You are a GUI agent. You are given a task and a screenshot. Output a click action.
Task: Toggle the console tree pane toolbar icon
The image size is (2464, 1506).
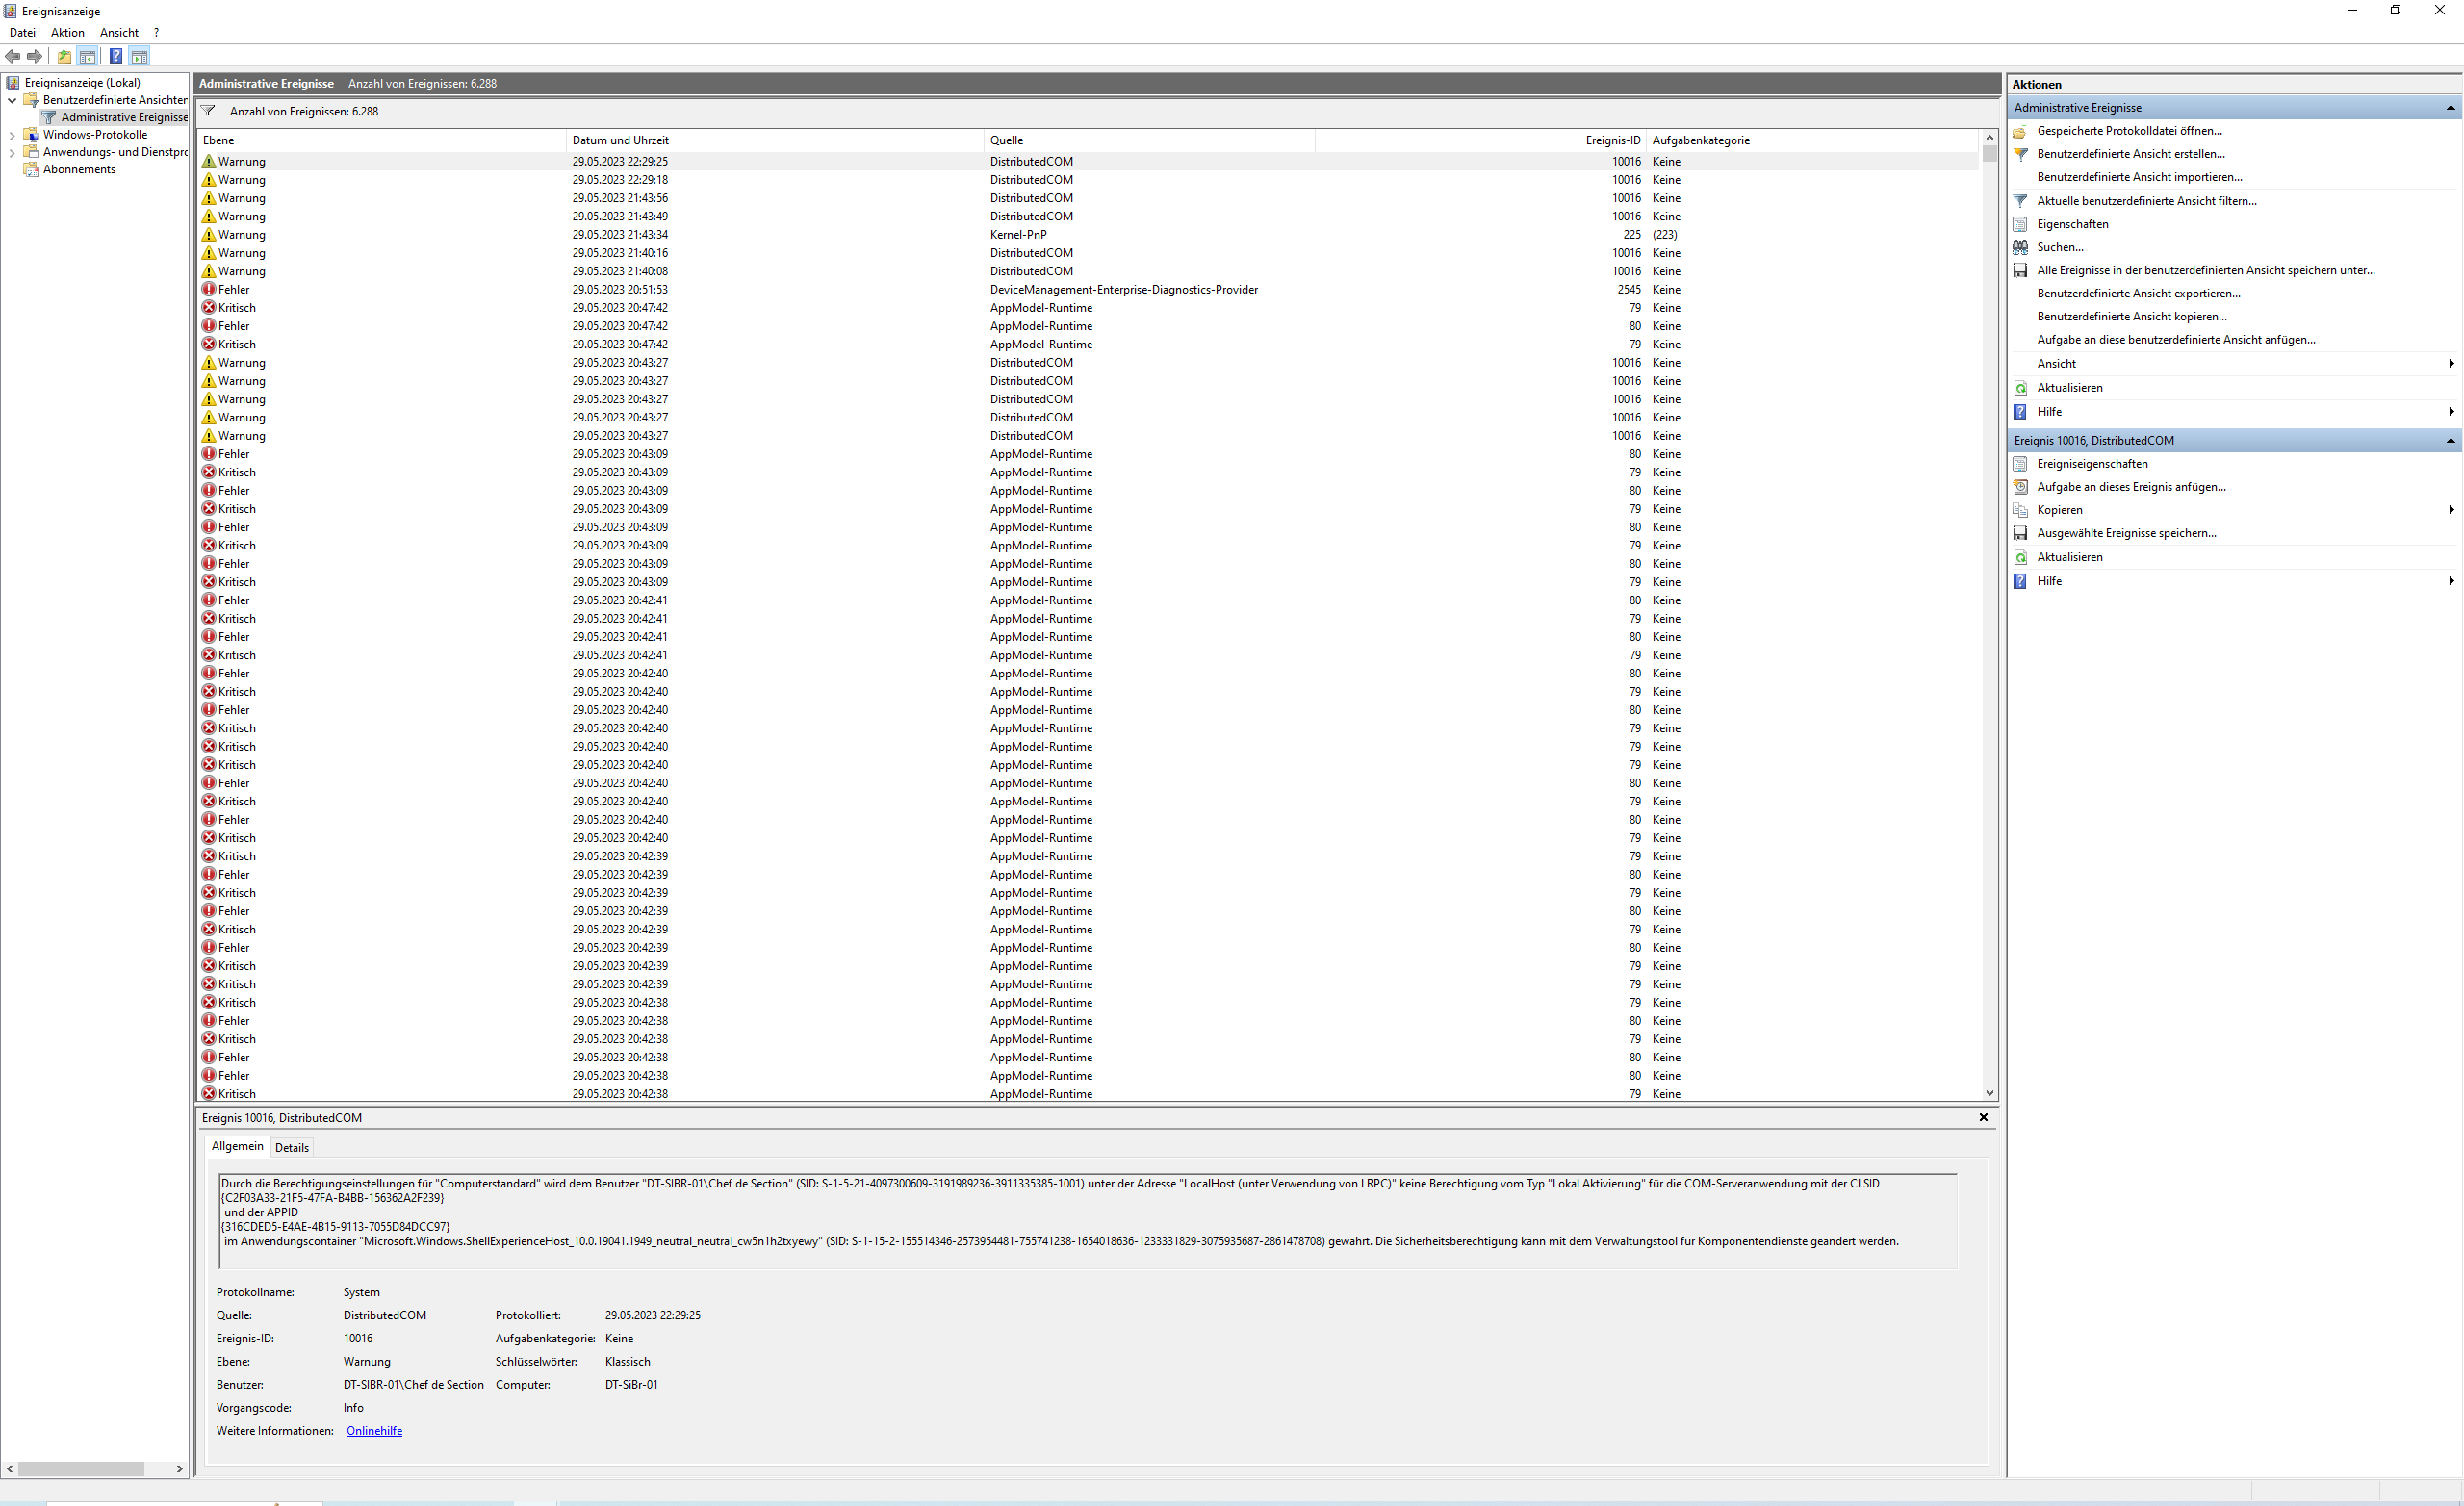(x=88, y=56)
